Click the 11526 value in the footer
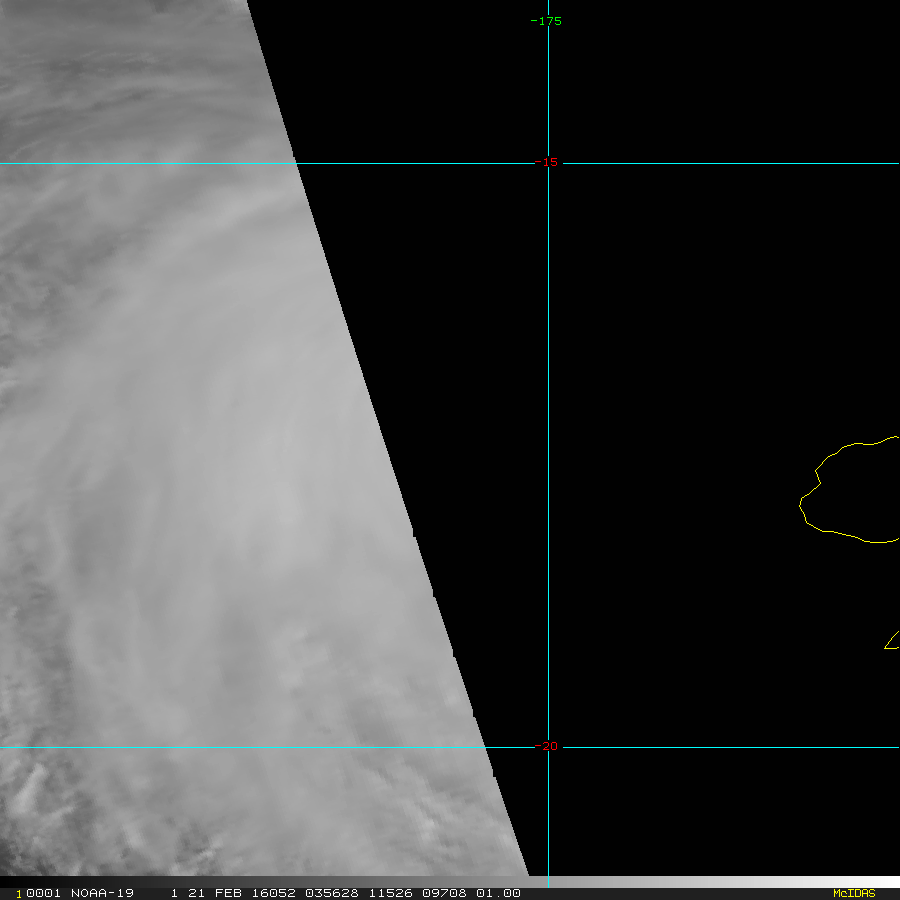The width and height of the screenshot is (900, 900). pyautogui.click(x=390, y=893)
